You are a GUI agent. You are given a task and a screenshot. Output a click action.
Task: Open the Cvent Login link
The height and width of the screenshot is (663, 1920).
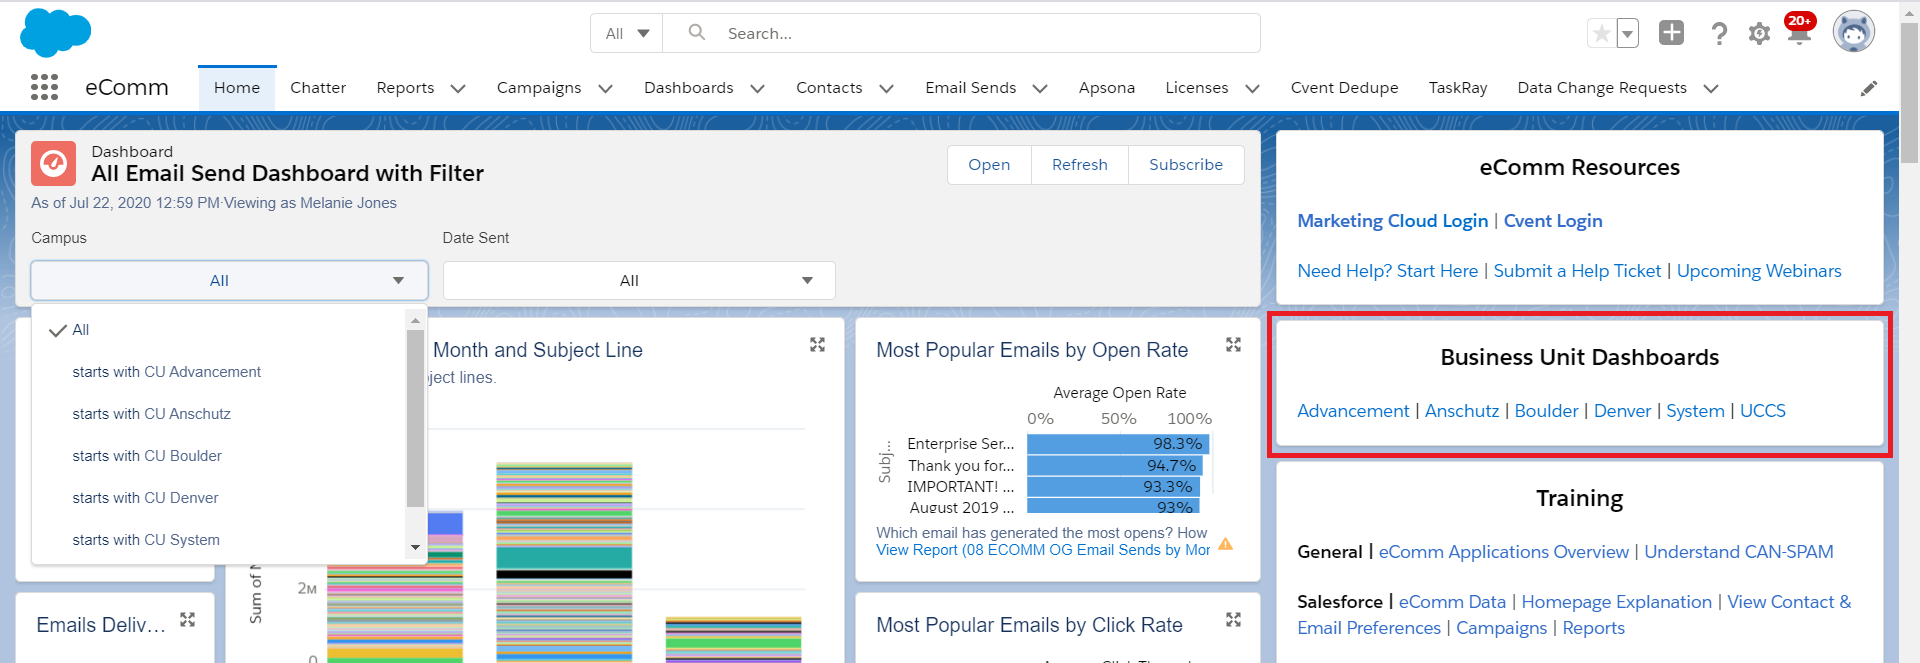coord(1553,221)
